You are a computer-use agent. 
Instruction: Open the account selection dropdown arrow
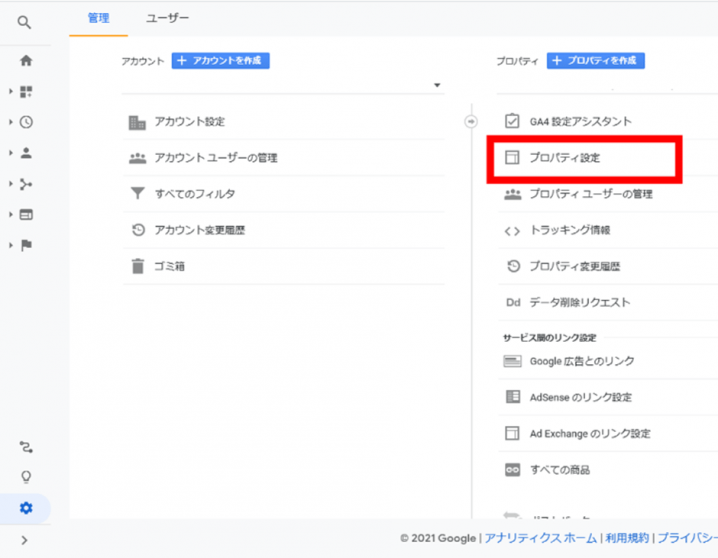point(437,86)
